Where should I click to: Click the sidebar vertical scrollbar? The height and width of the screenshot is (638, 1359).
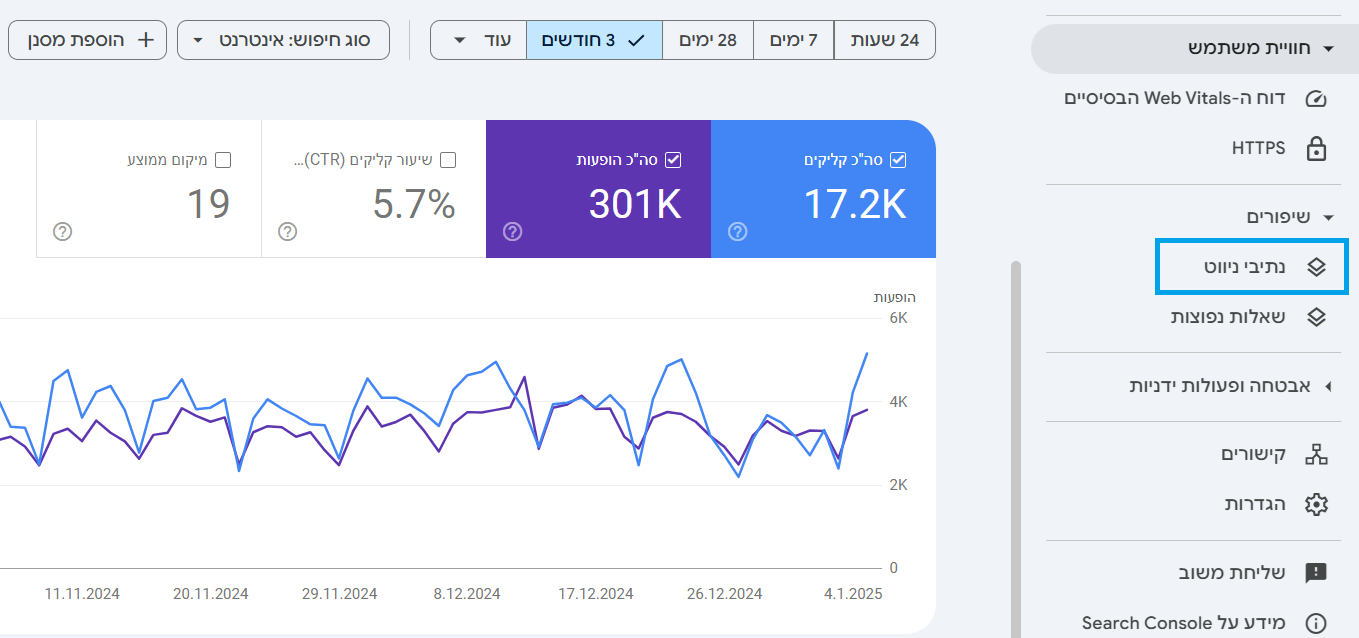point(1016,449)
